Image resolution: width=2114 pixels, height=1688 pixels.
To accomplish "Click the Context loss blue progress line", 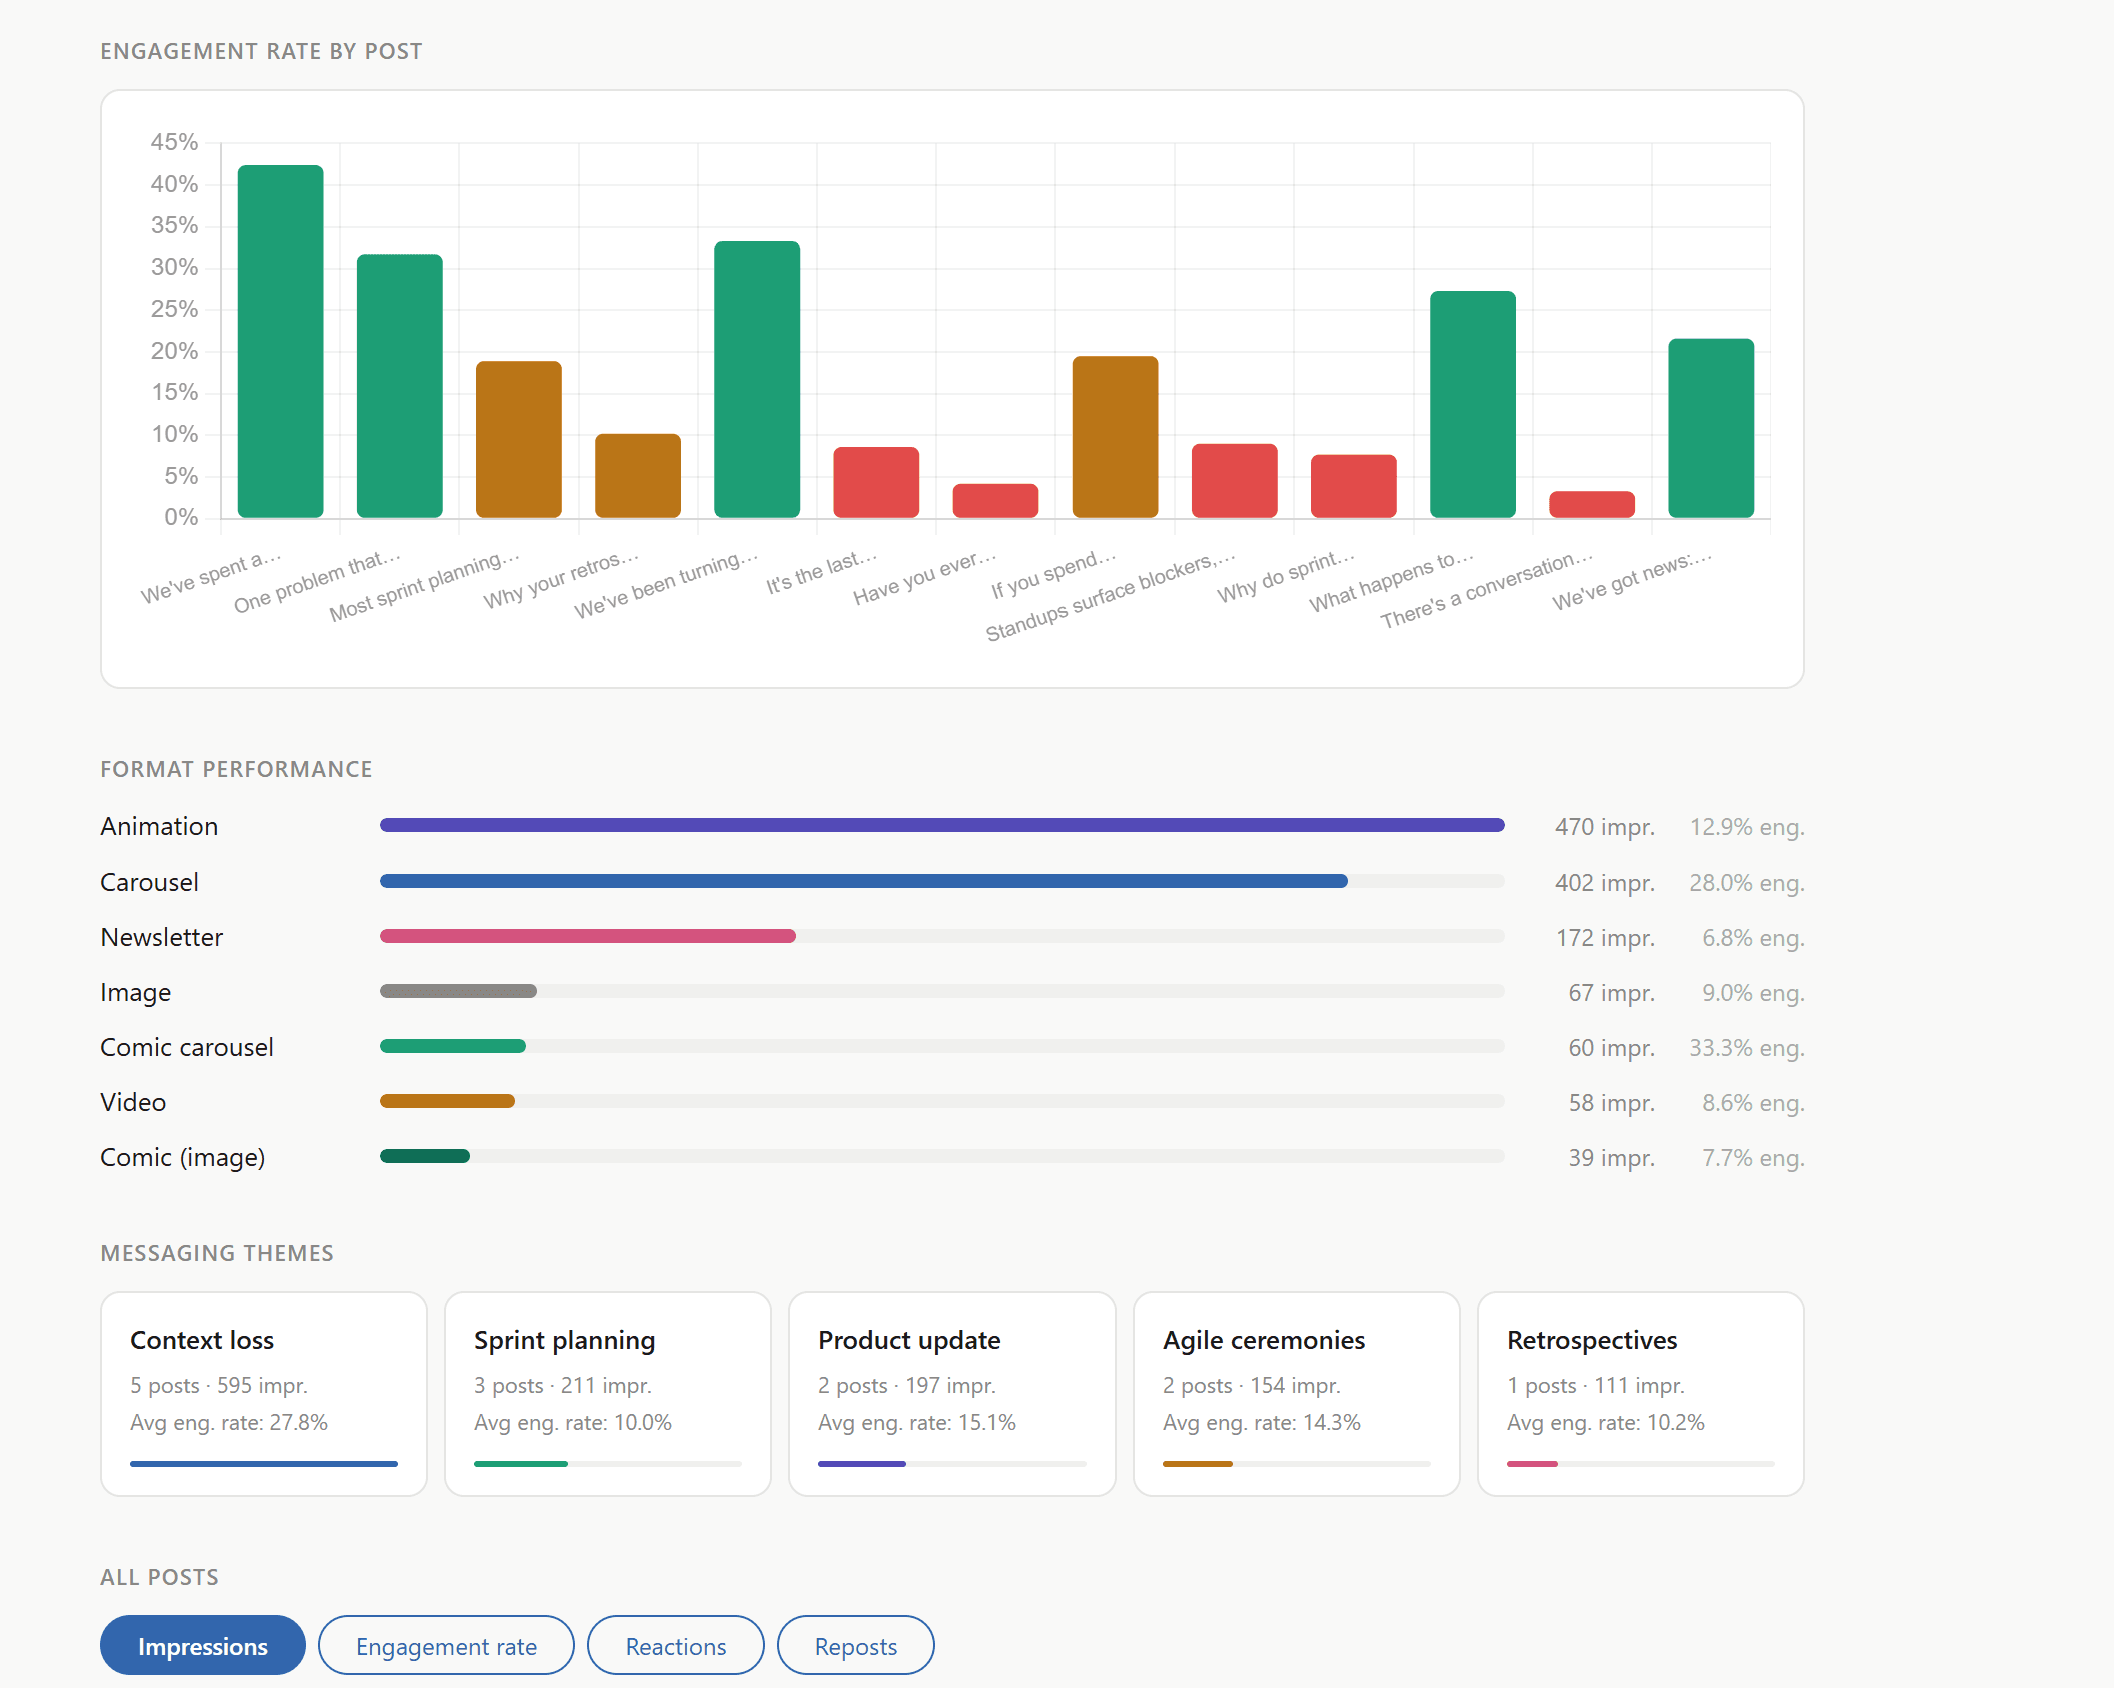I will pos(264,1464).
